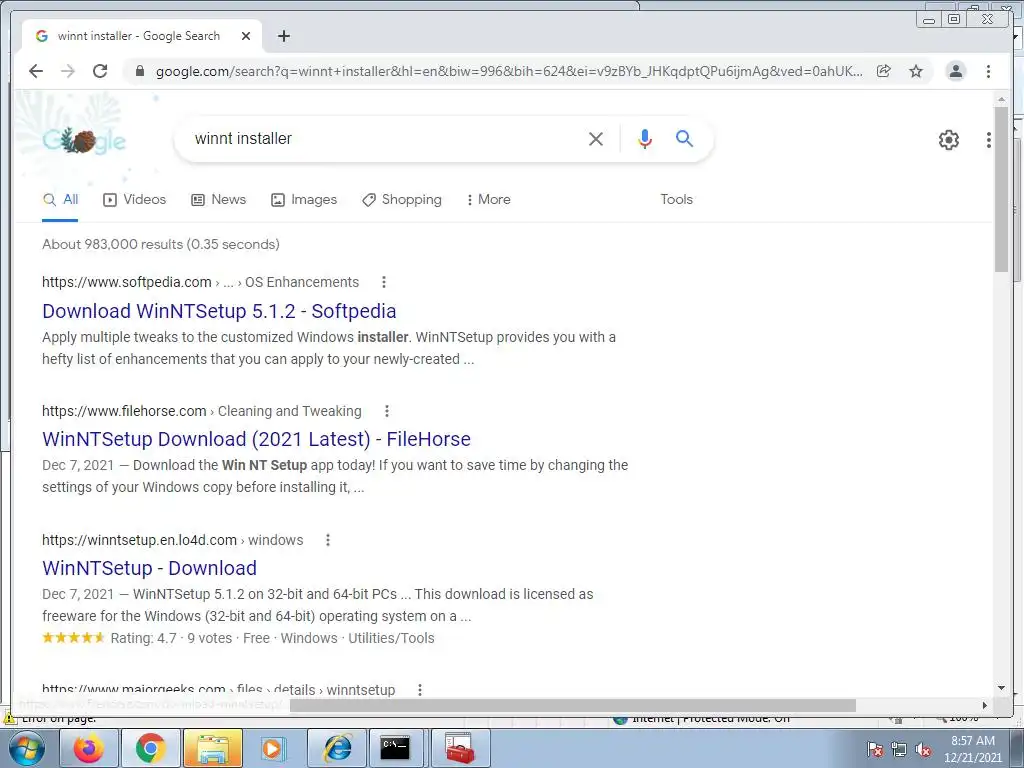
Task: Open Command Prompt from the taskbar
Action: tap(396, 748)
